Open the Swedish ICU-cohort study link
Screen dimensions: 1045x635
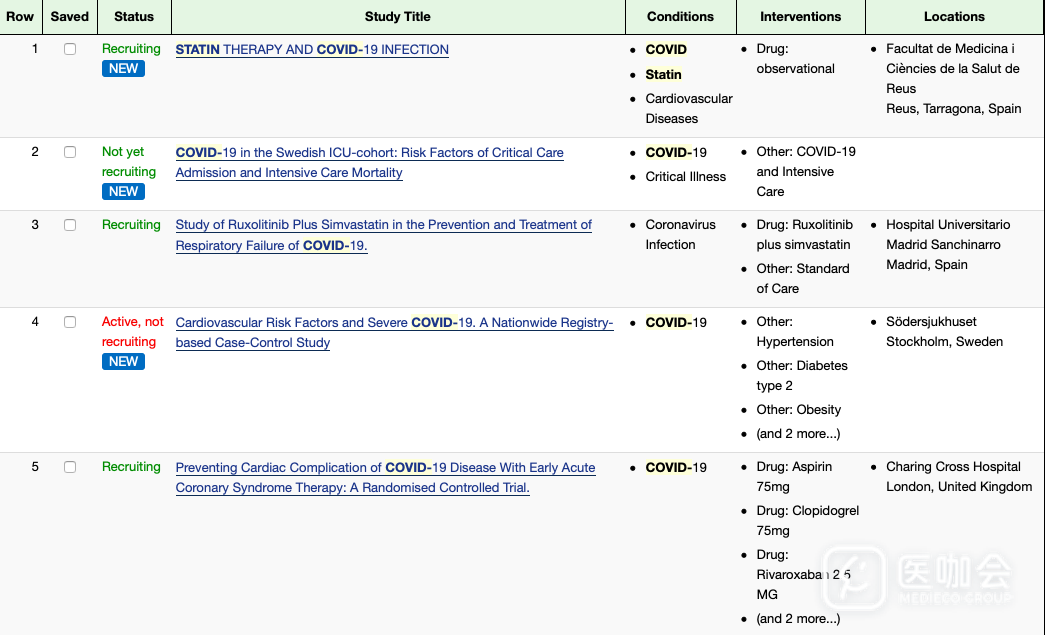[x=369, y=153]
